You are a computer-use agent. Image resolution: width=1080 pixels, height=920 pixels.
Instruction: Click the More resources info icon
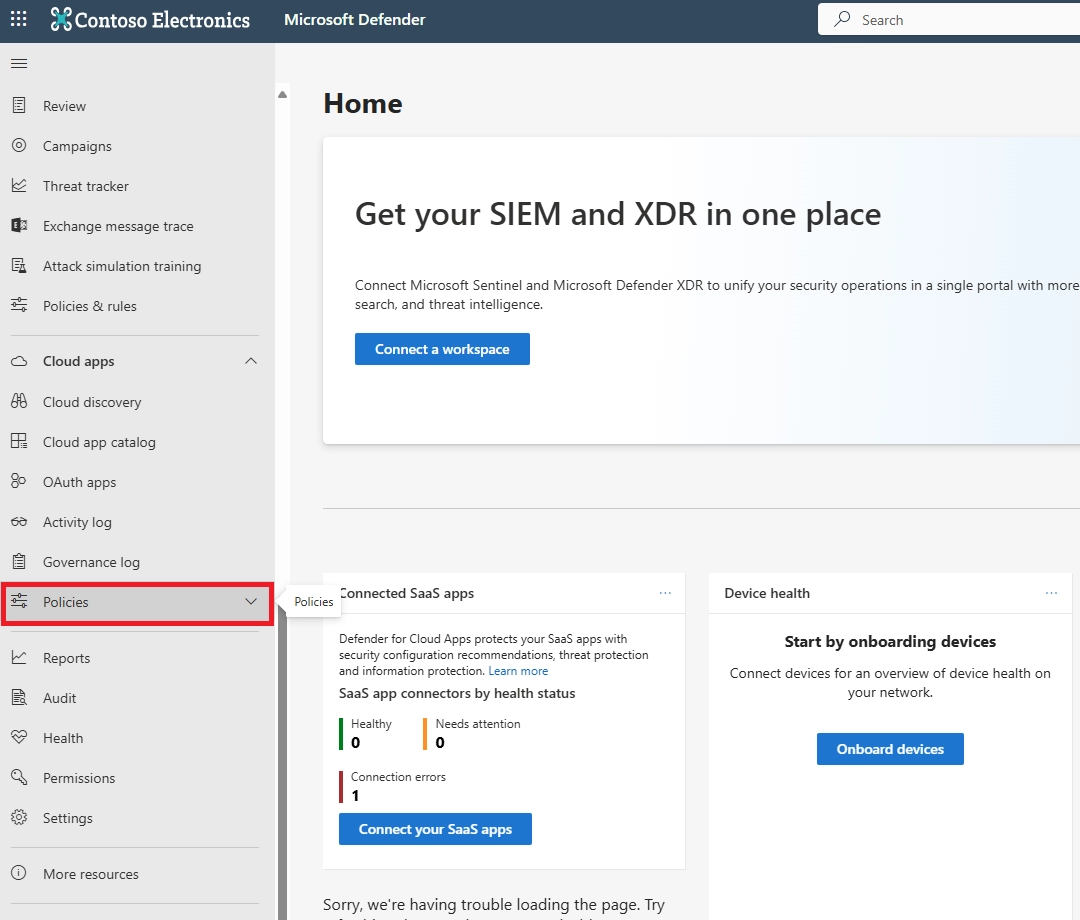19,873
